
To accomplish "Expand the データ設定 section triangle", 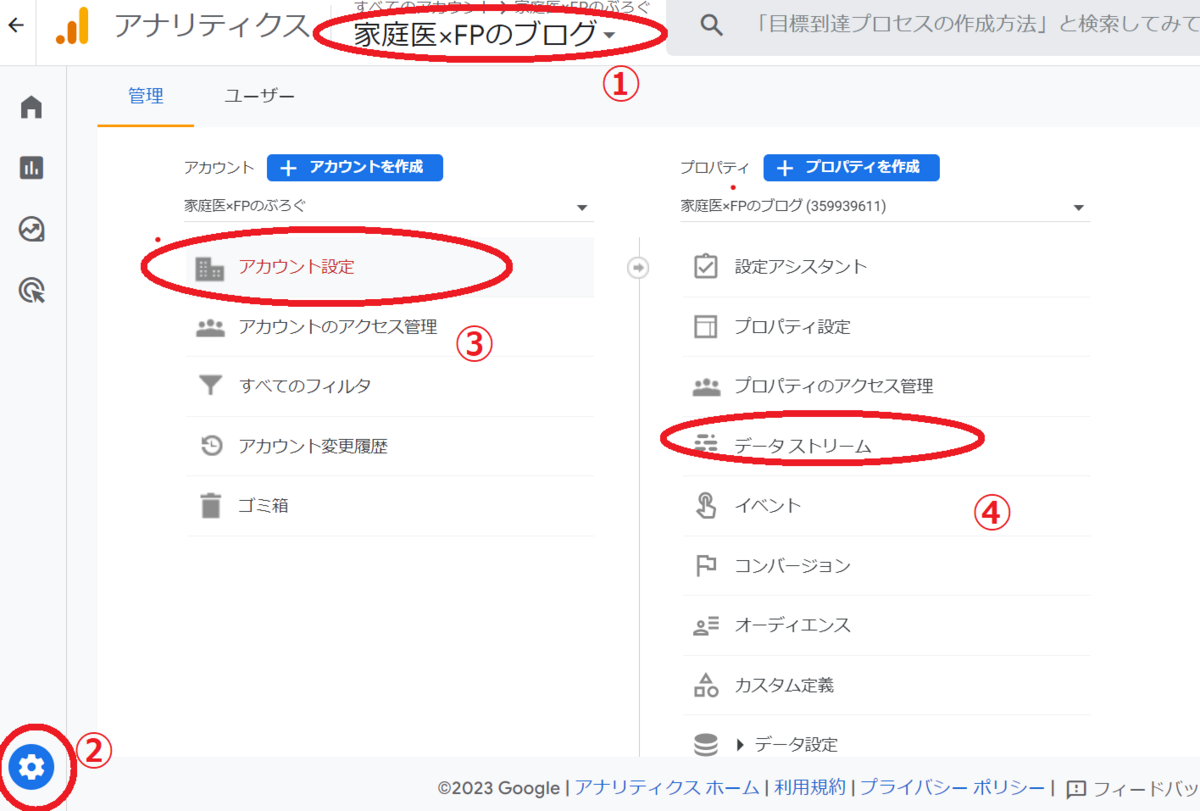I will point(741,745).
